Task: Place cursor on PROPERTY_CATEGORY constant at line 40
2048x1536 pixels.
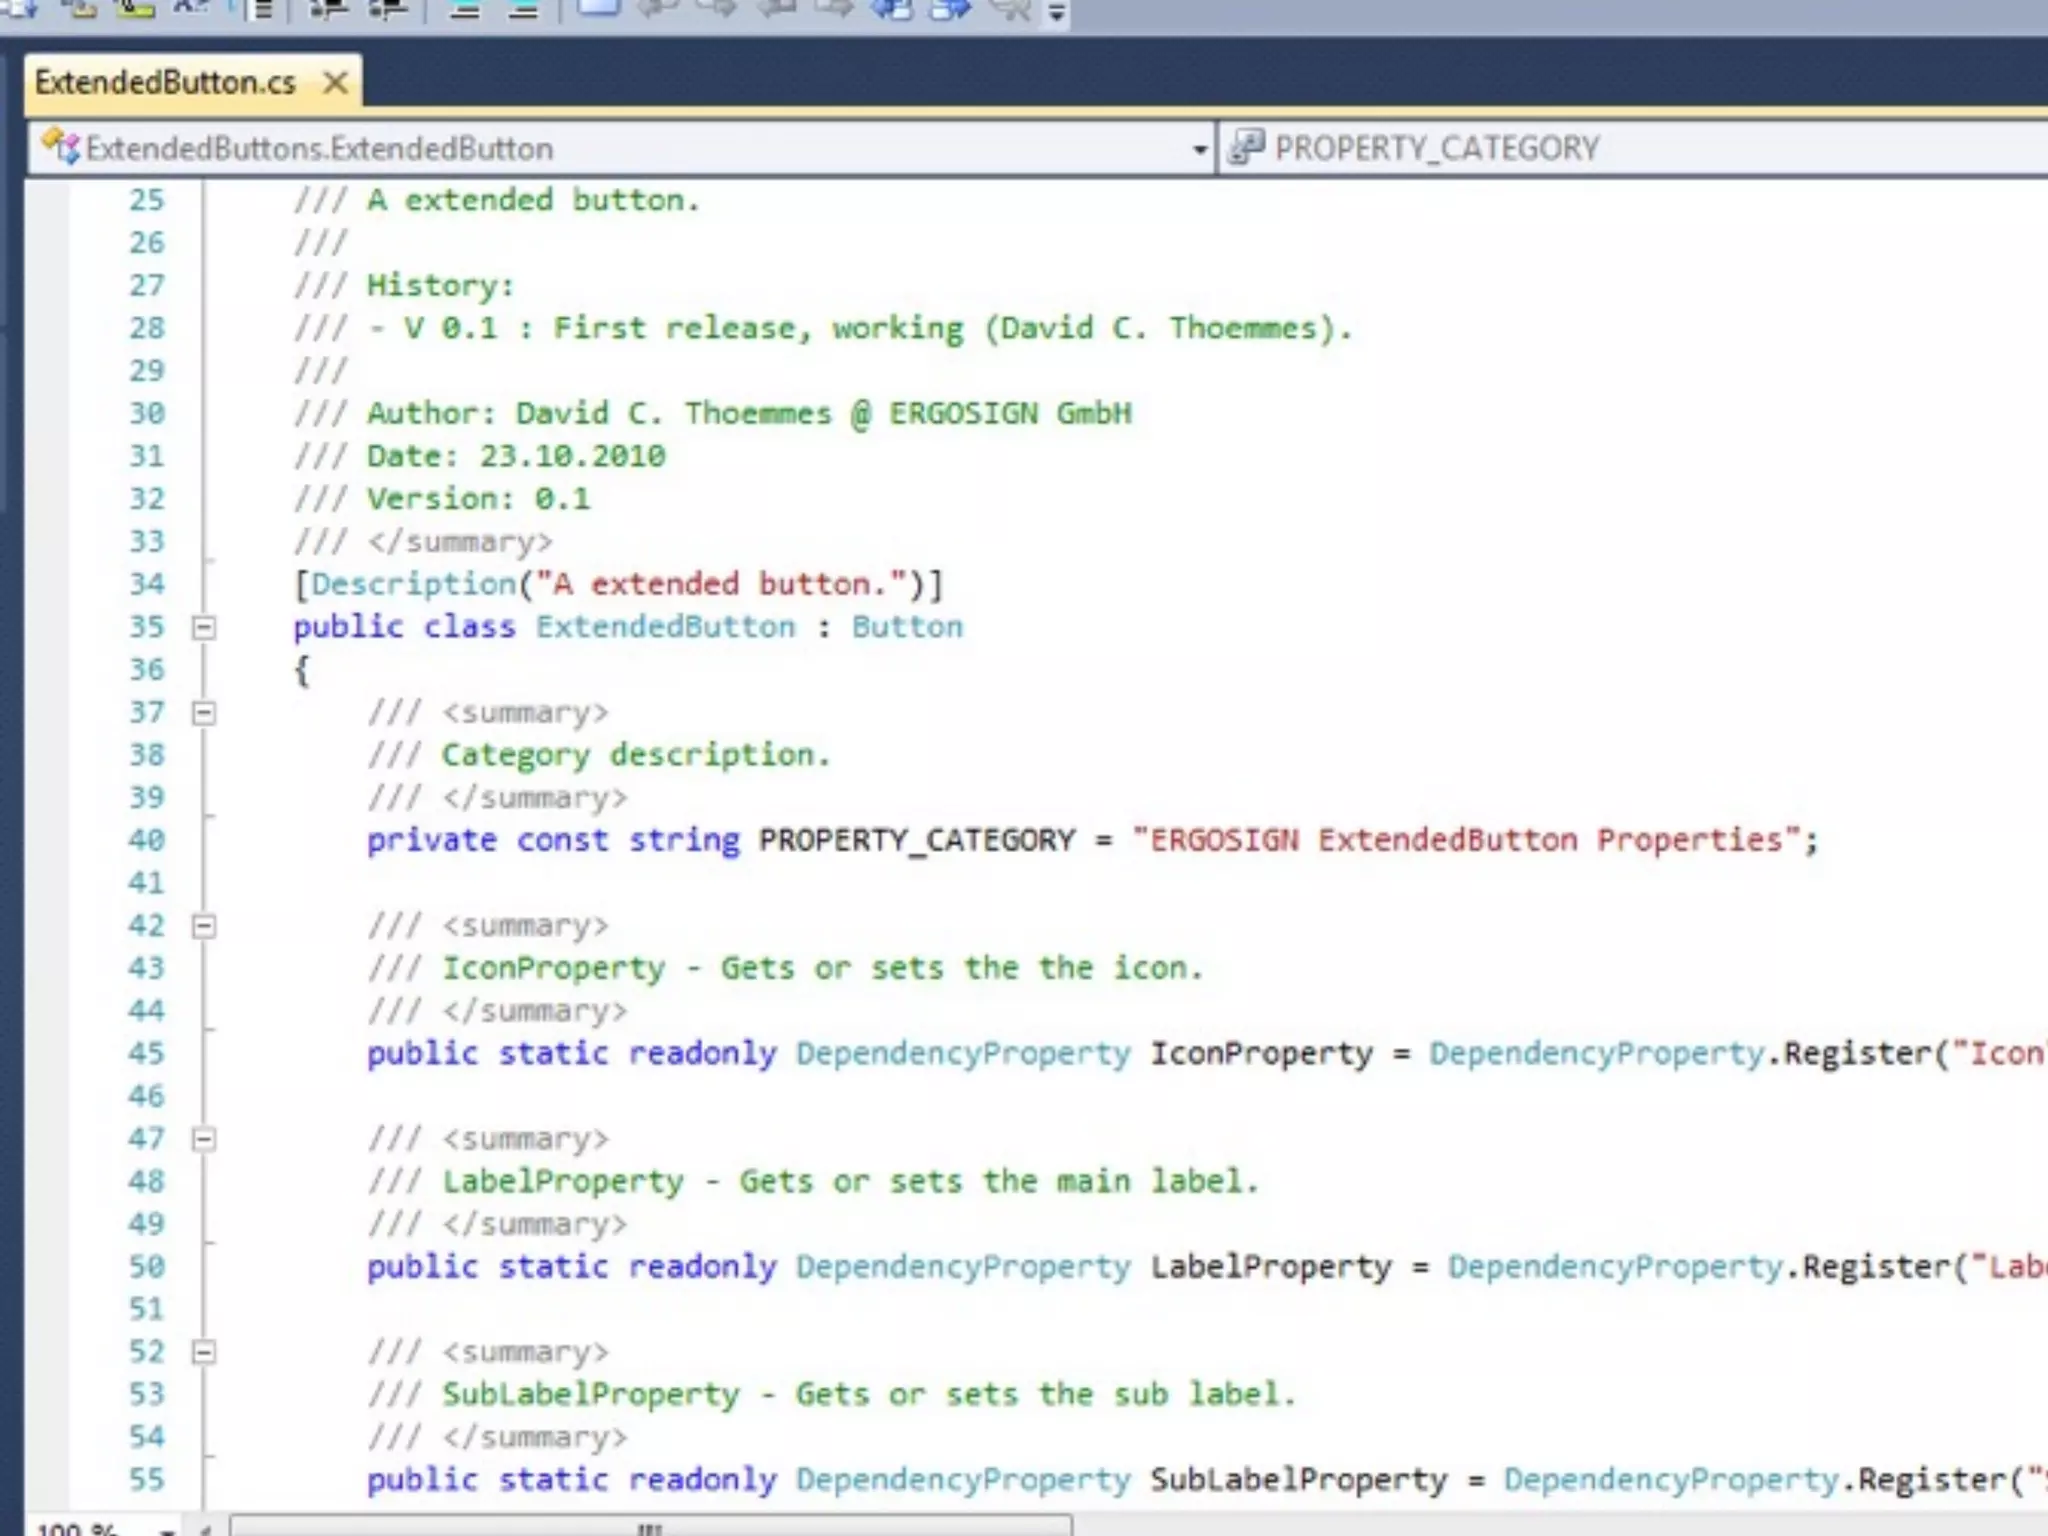Action: (916, 840)
